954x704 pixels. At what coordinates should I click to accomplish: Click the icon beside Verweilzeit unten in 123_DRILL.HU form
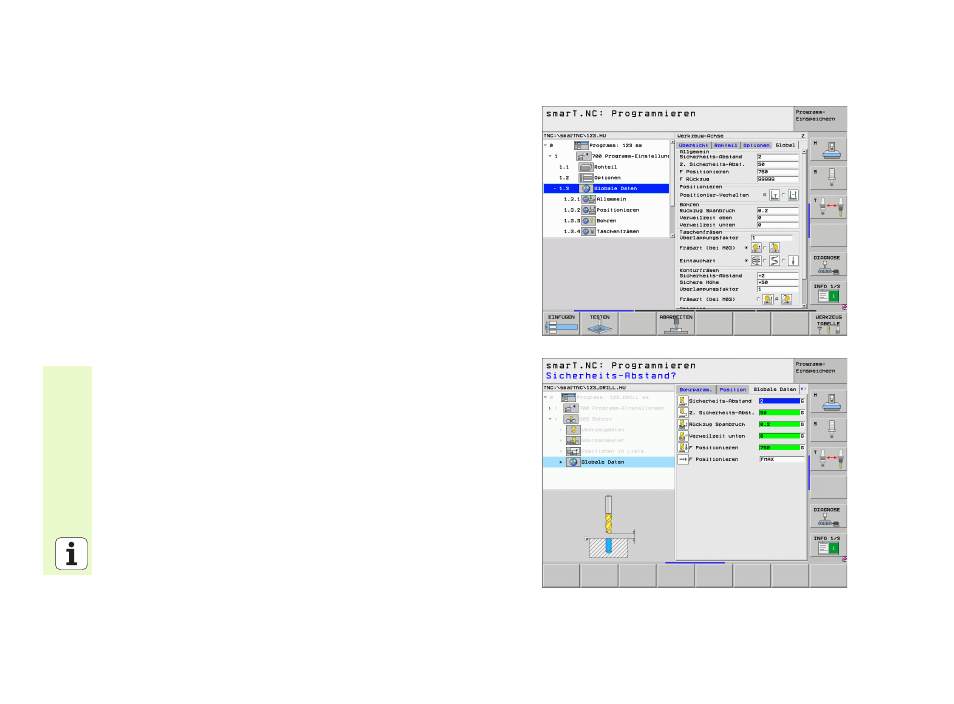tap(683, 436)
